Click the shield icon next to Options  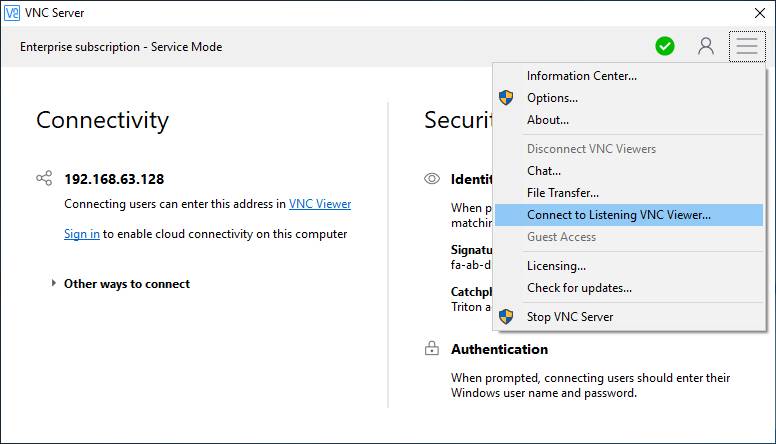click(x=506, y=98)
